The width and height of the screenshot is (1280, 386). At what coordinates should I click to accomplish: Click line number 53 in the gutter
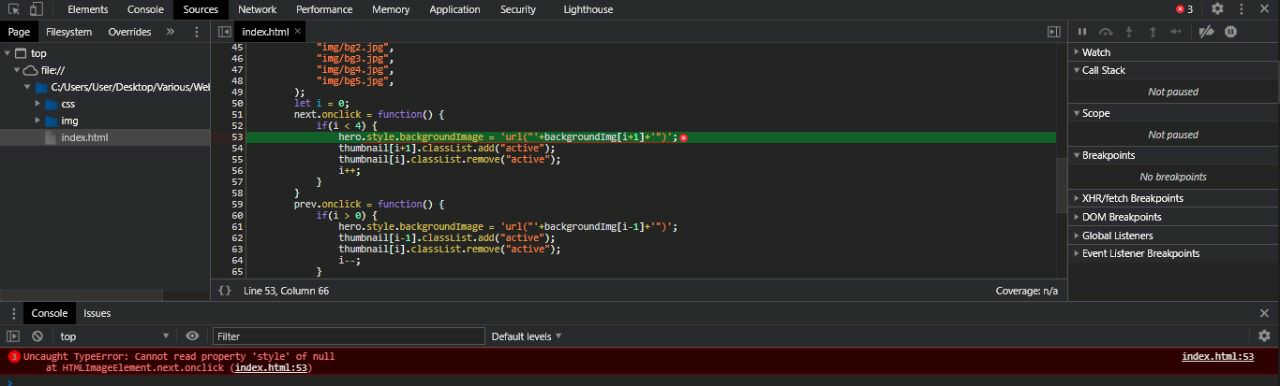(237, 137)
